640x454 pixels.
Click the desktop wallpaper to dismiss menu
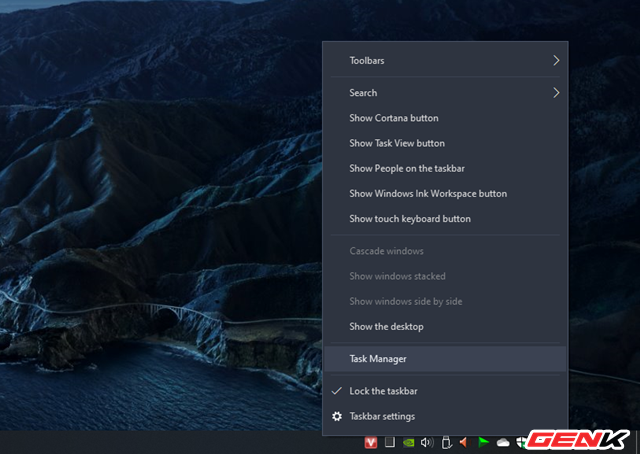[150, 200]
